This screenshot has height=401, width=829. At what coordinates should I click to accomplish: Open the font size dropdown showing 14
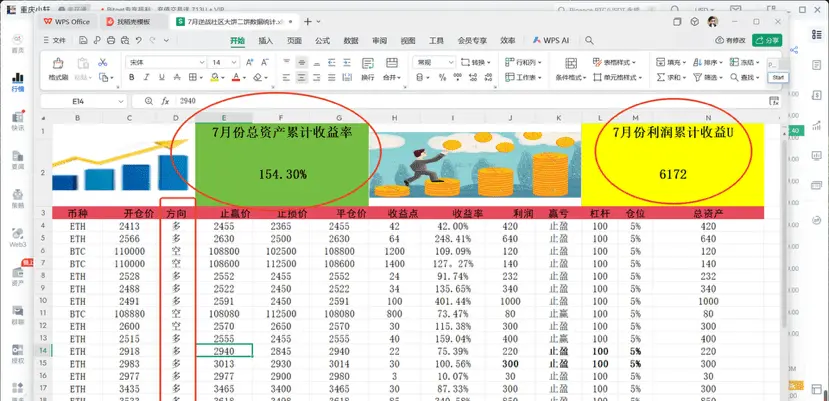pos(224,62)
